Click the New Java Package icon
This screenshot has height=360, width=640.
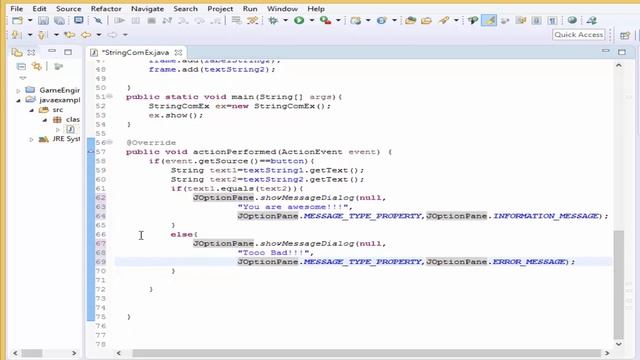[x=356, y=20]
